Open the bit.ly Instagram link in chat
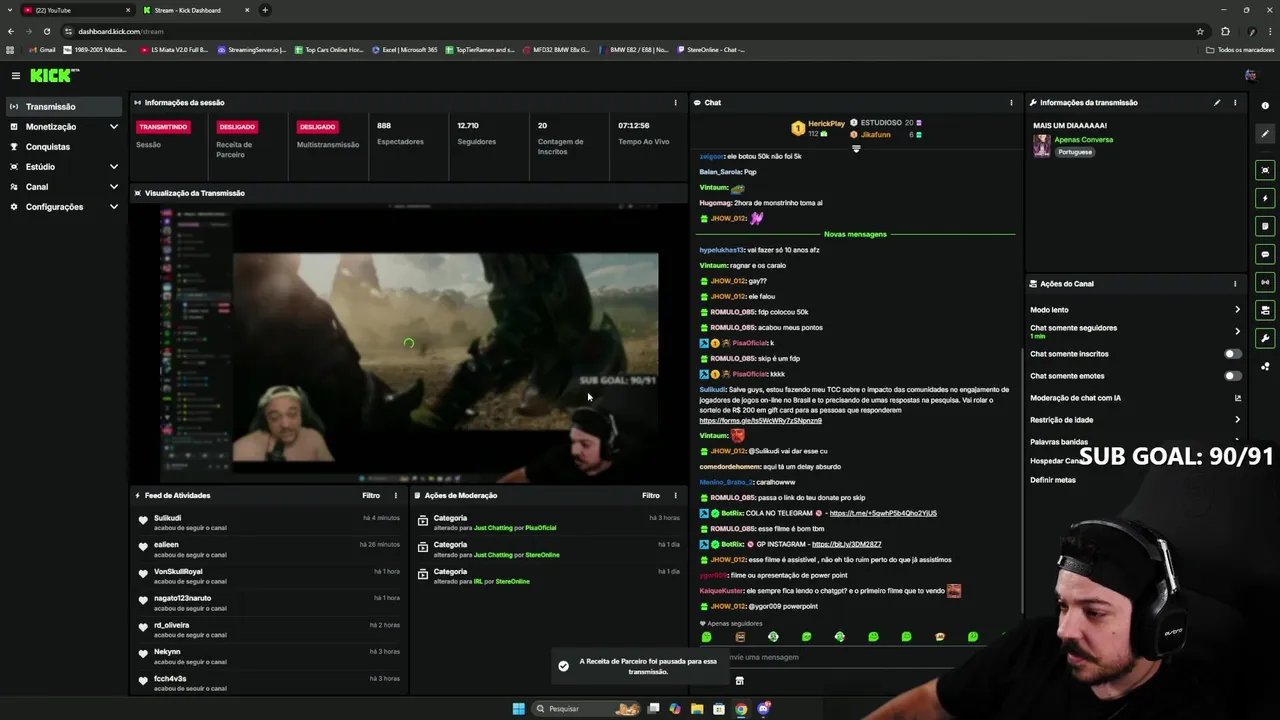This screenshot has width=1280, height=720. point(846,544)
